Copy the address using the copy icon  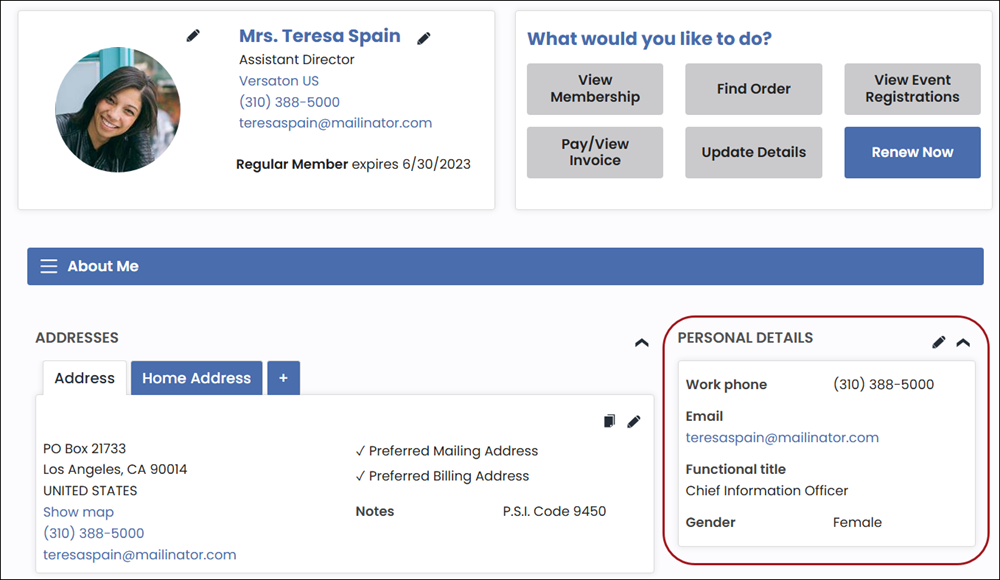pos(610,422)
